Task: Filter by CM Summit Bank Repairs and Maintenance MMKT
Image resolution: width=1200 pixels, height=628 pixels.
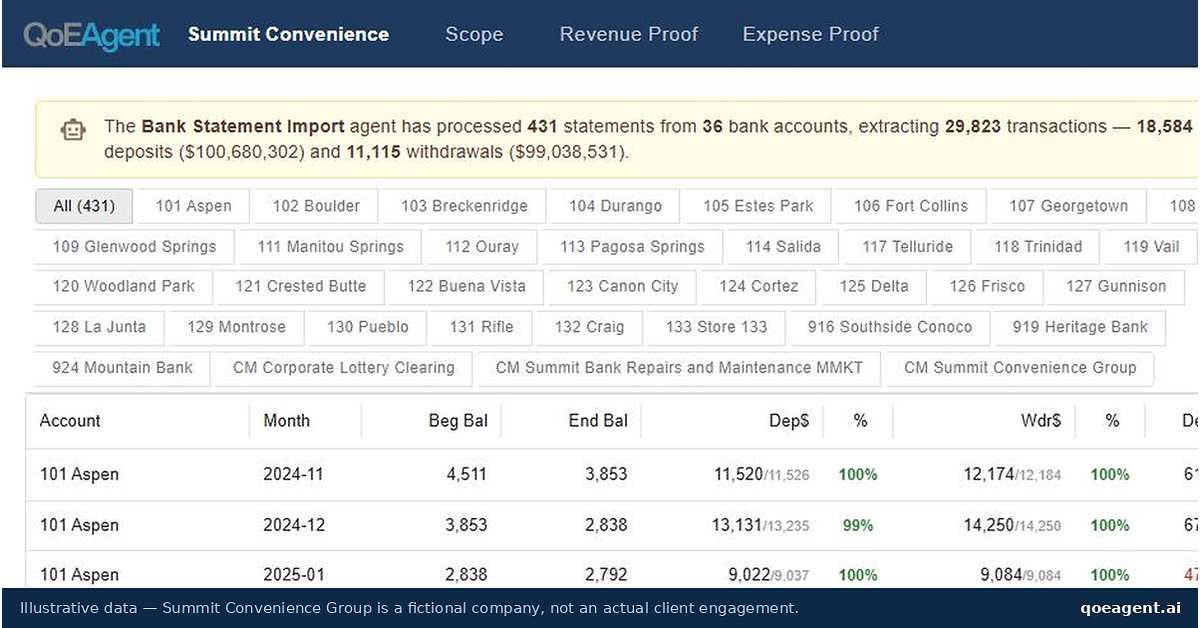Action: click(679, 367)
